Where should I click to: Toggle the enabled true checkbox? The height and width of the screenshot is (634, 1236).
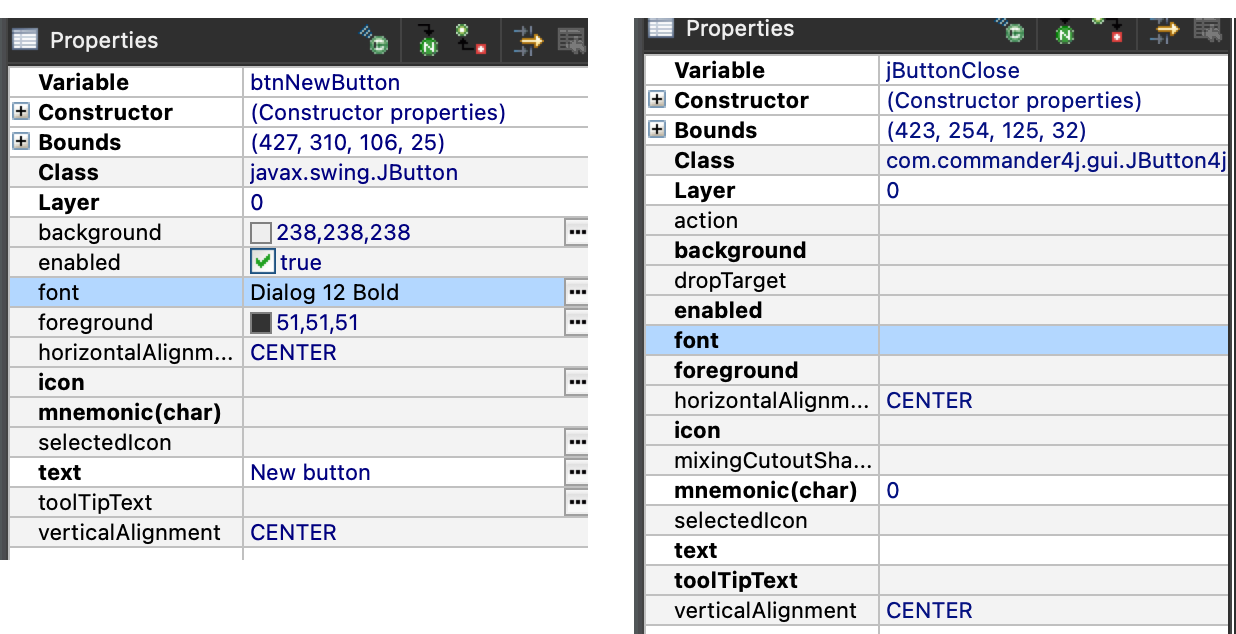pos(262,262)
